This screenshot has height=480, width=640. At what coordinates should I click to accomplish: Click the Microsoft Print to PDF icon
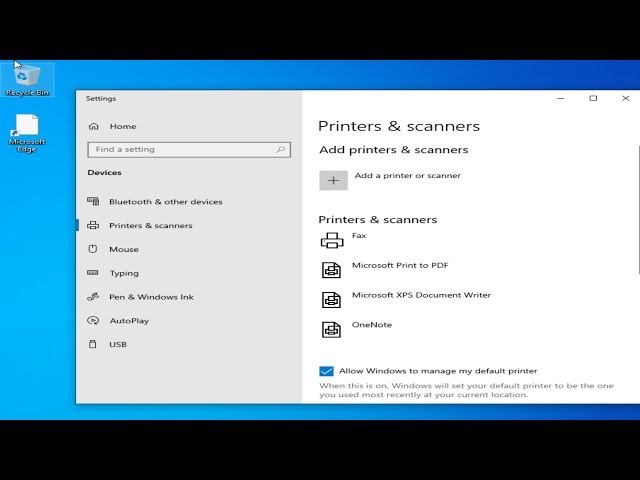(331, 270)
